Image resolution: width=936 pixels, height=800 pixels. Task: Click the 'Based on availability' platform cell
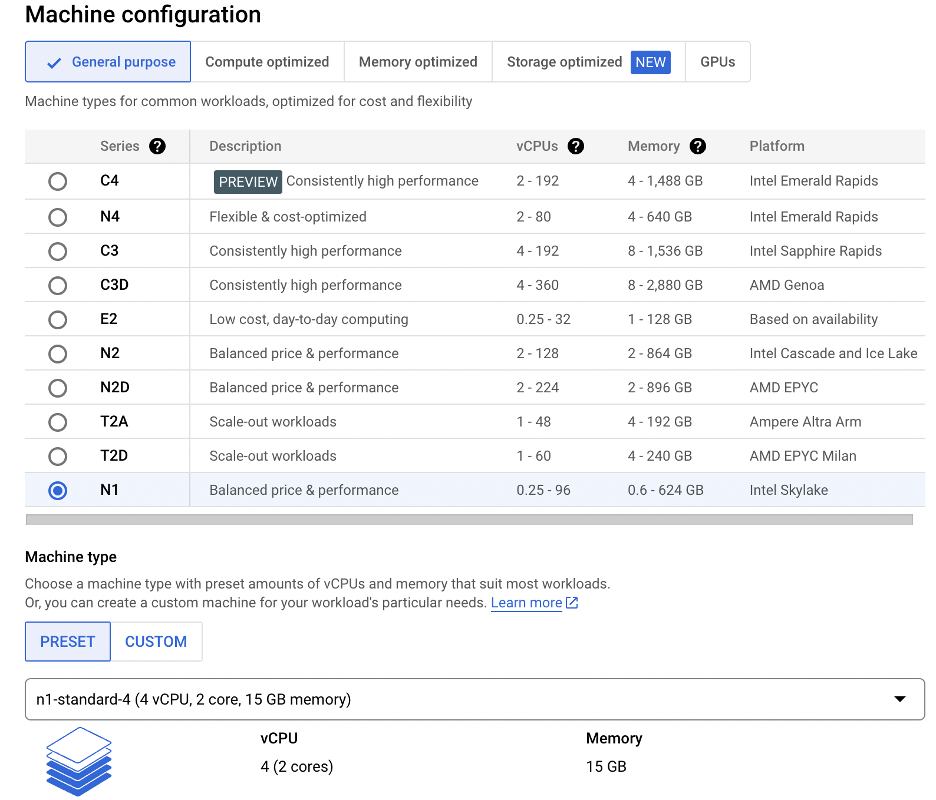click(x=814, y=319)
